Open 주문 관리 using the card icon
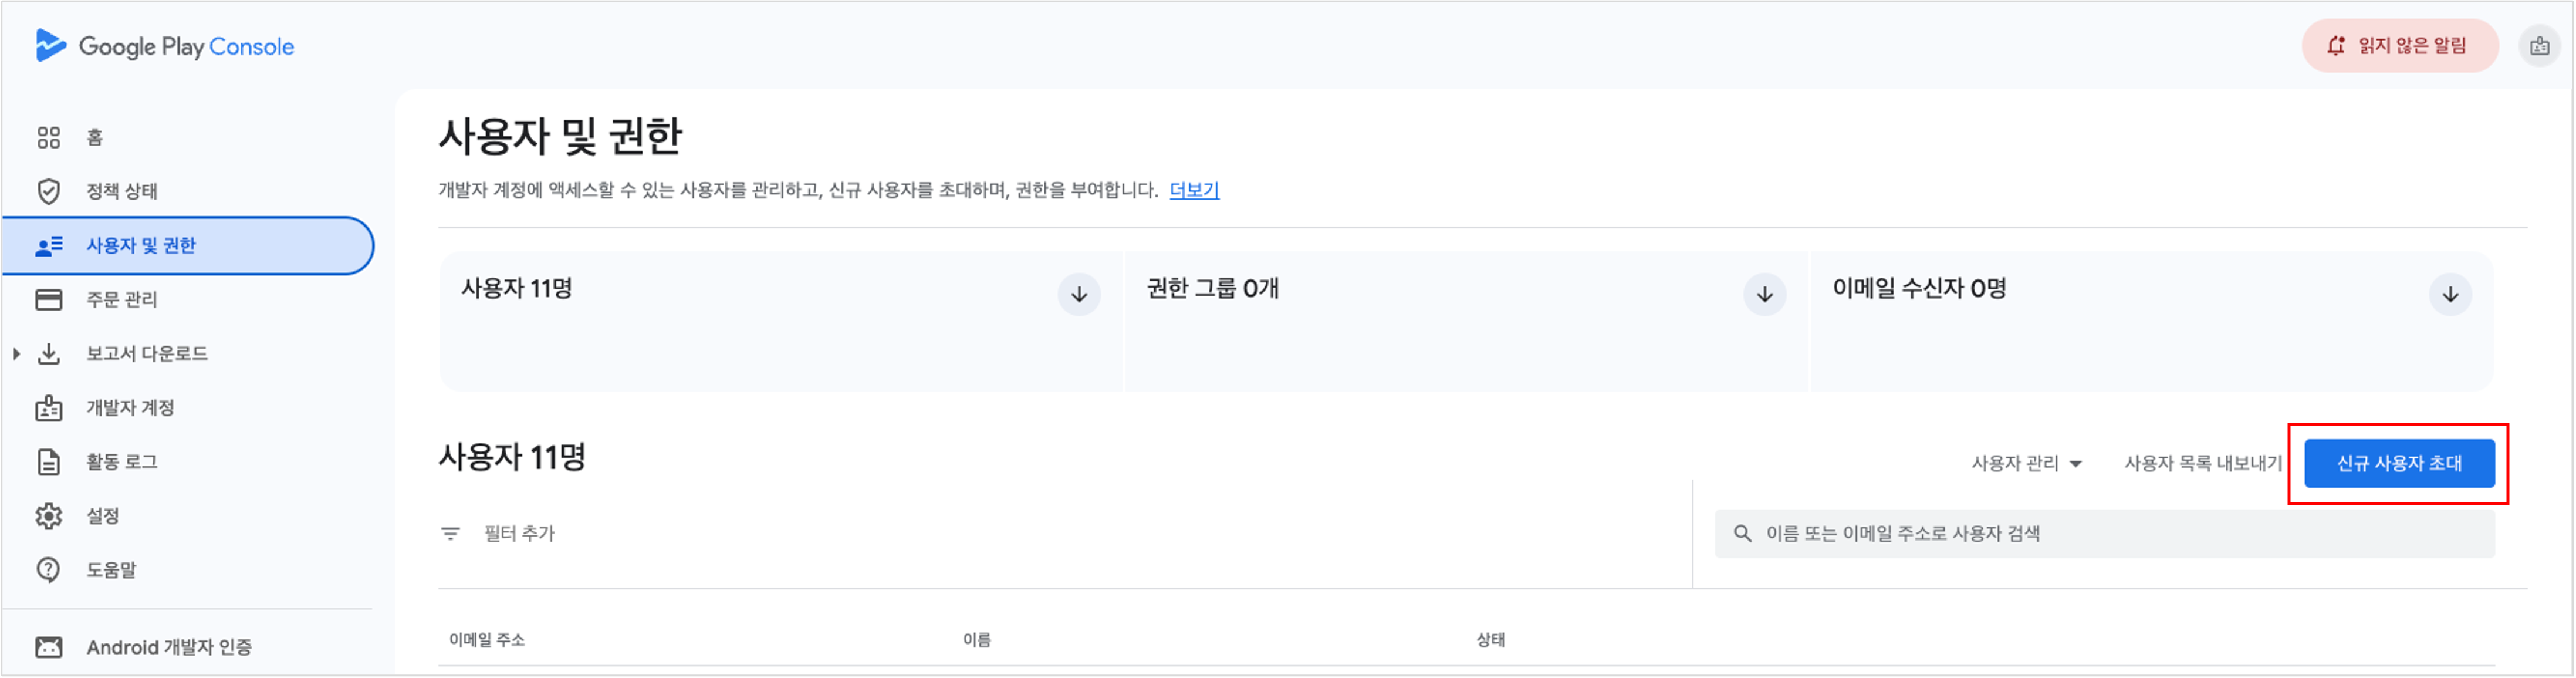 (x=48, y=299)
